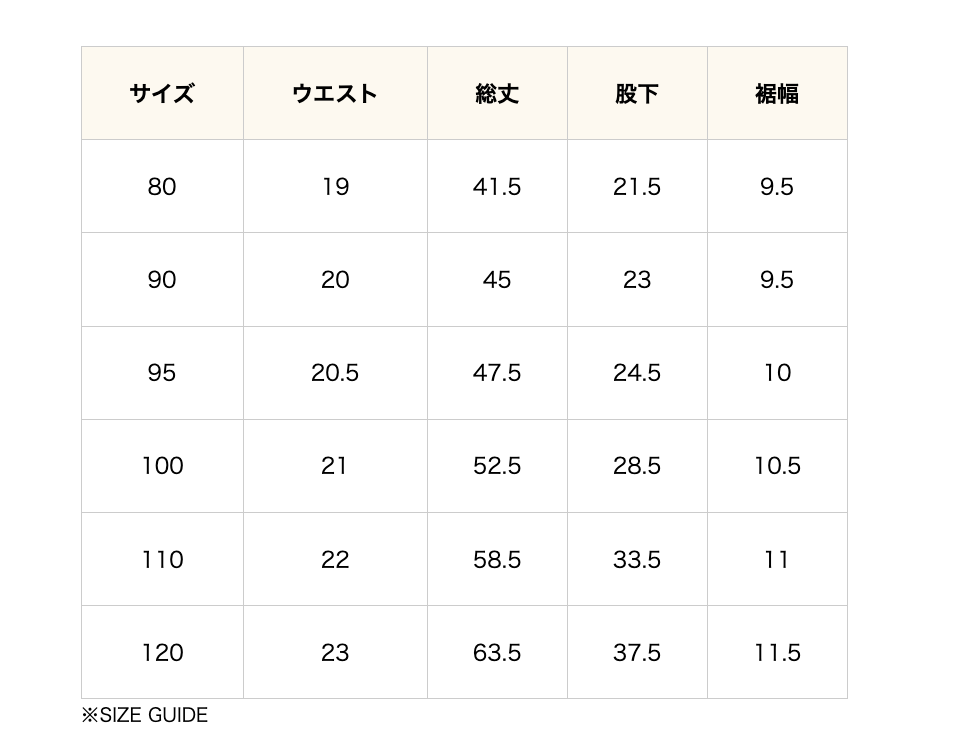
Task: Click inseam value 24.5
Action: pyautogui.click(x=637, y=373)
